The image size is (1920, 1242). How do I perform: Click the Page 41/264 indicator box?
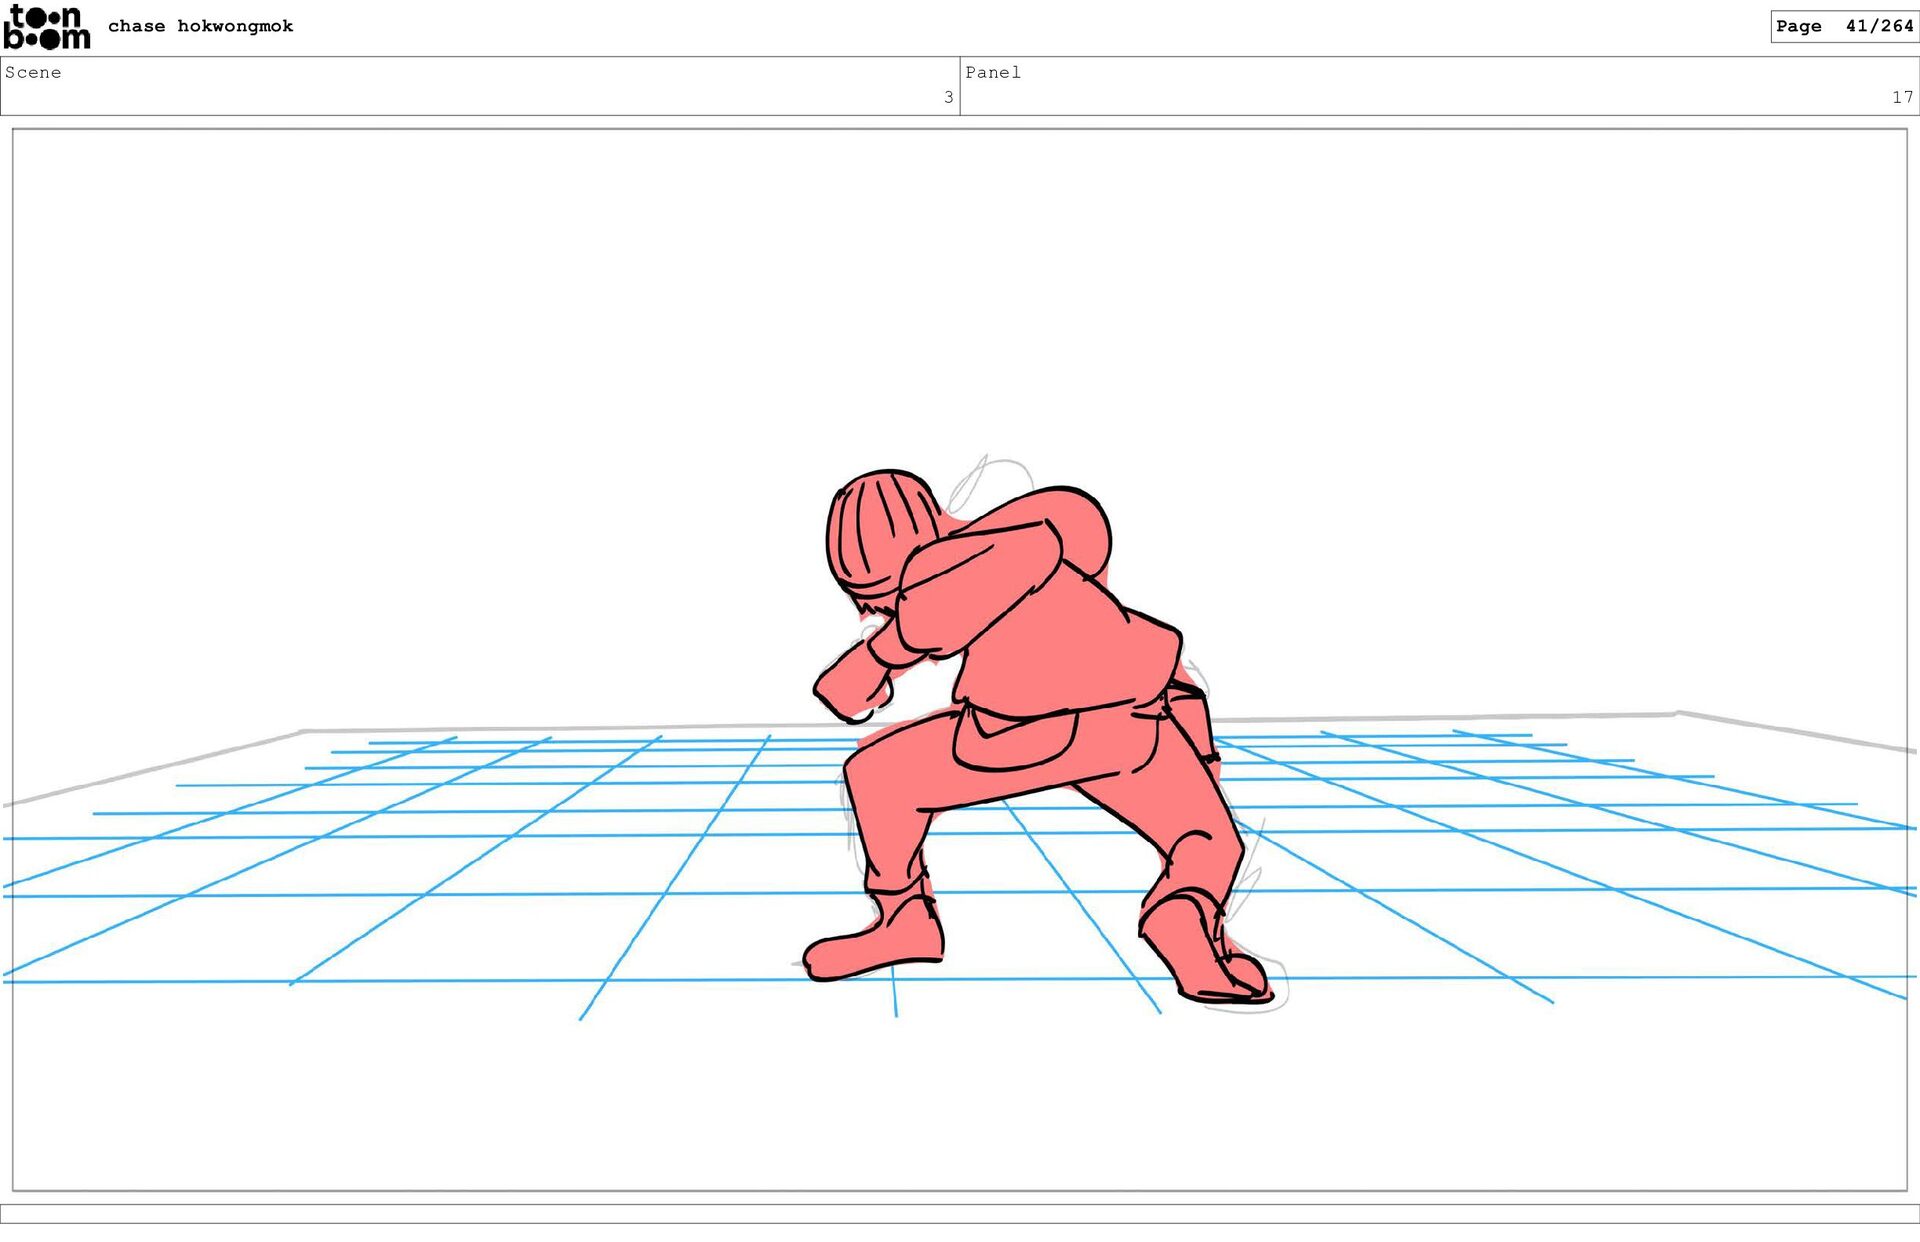[1843, 26]
